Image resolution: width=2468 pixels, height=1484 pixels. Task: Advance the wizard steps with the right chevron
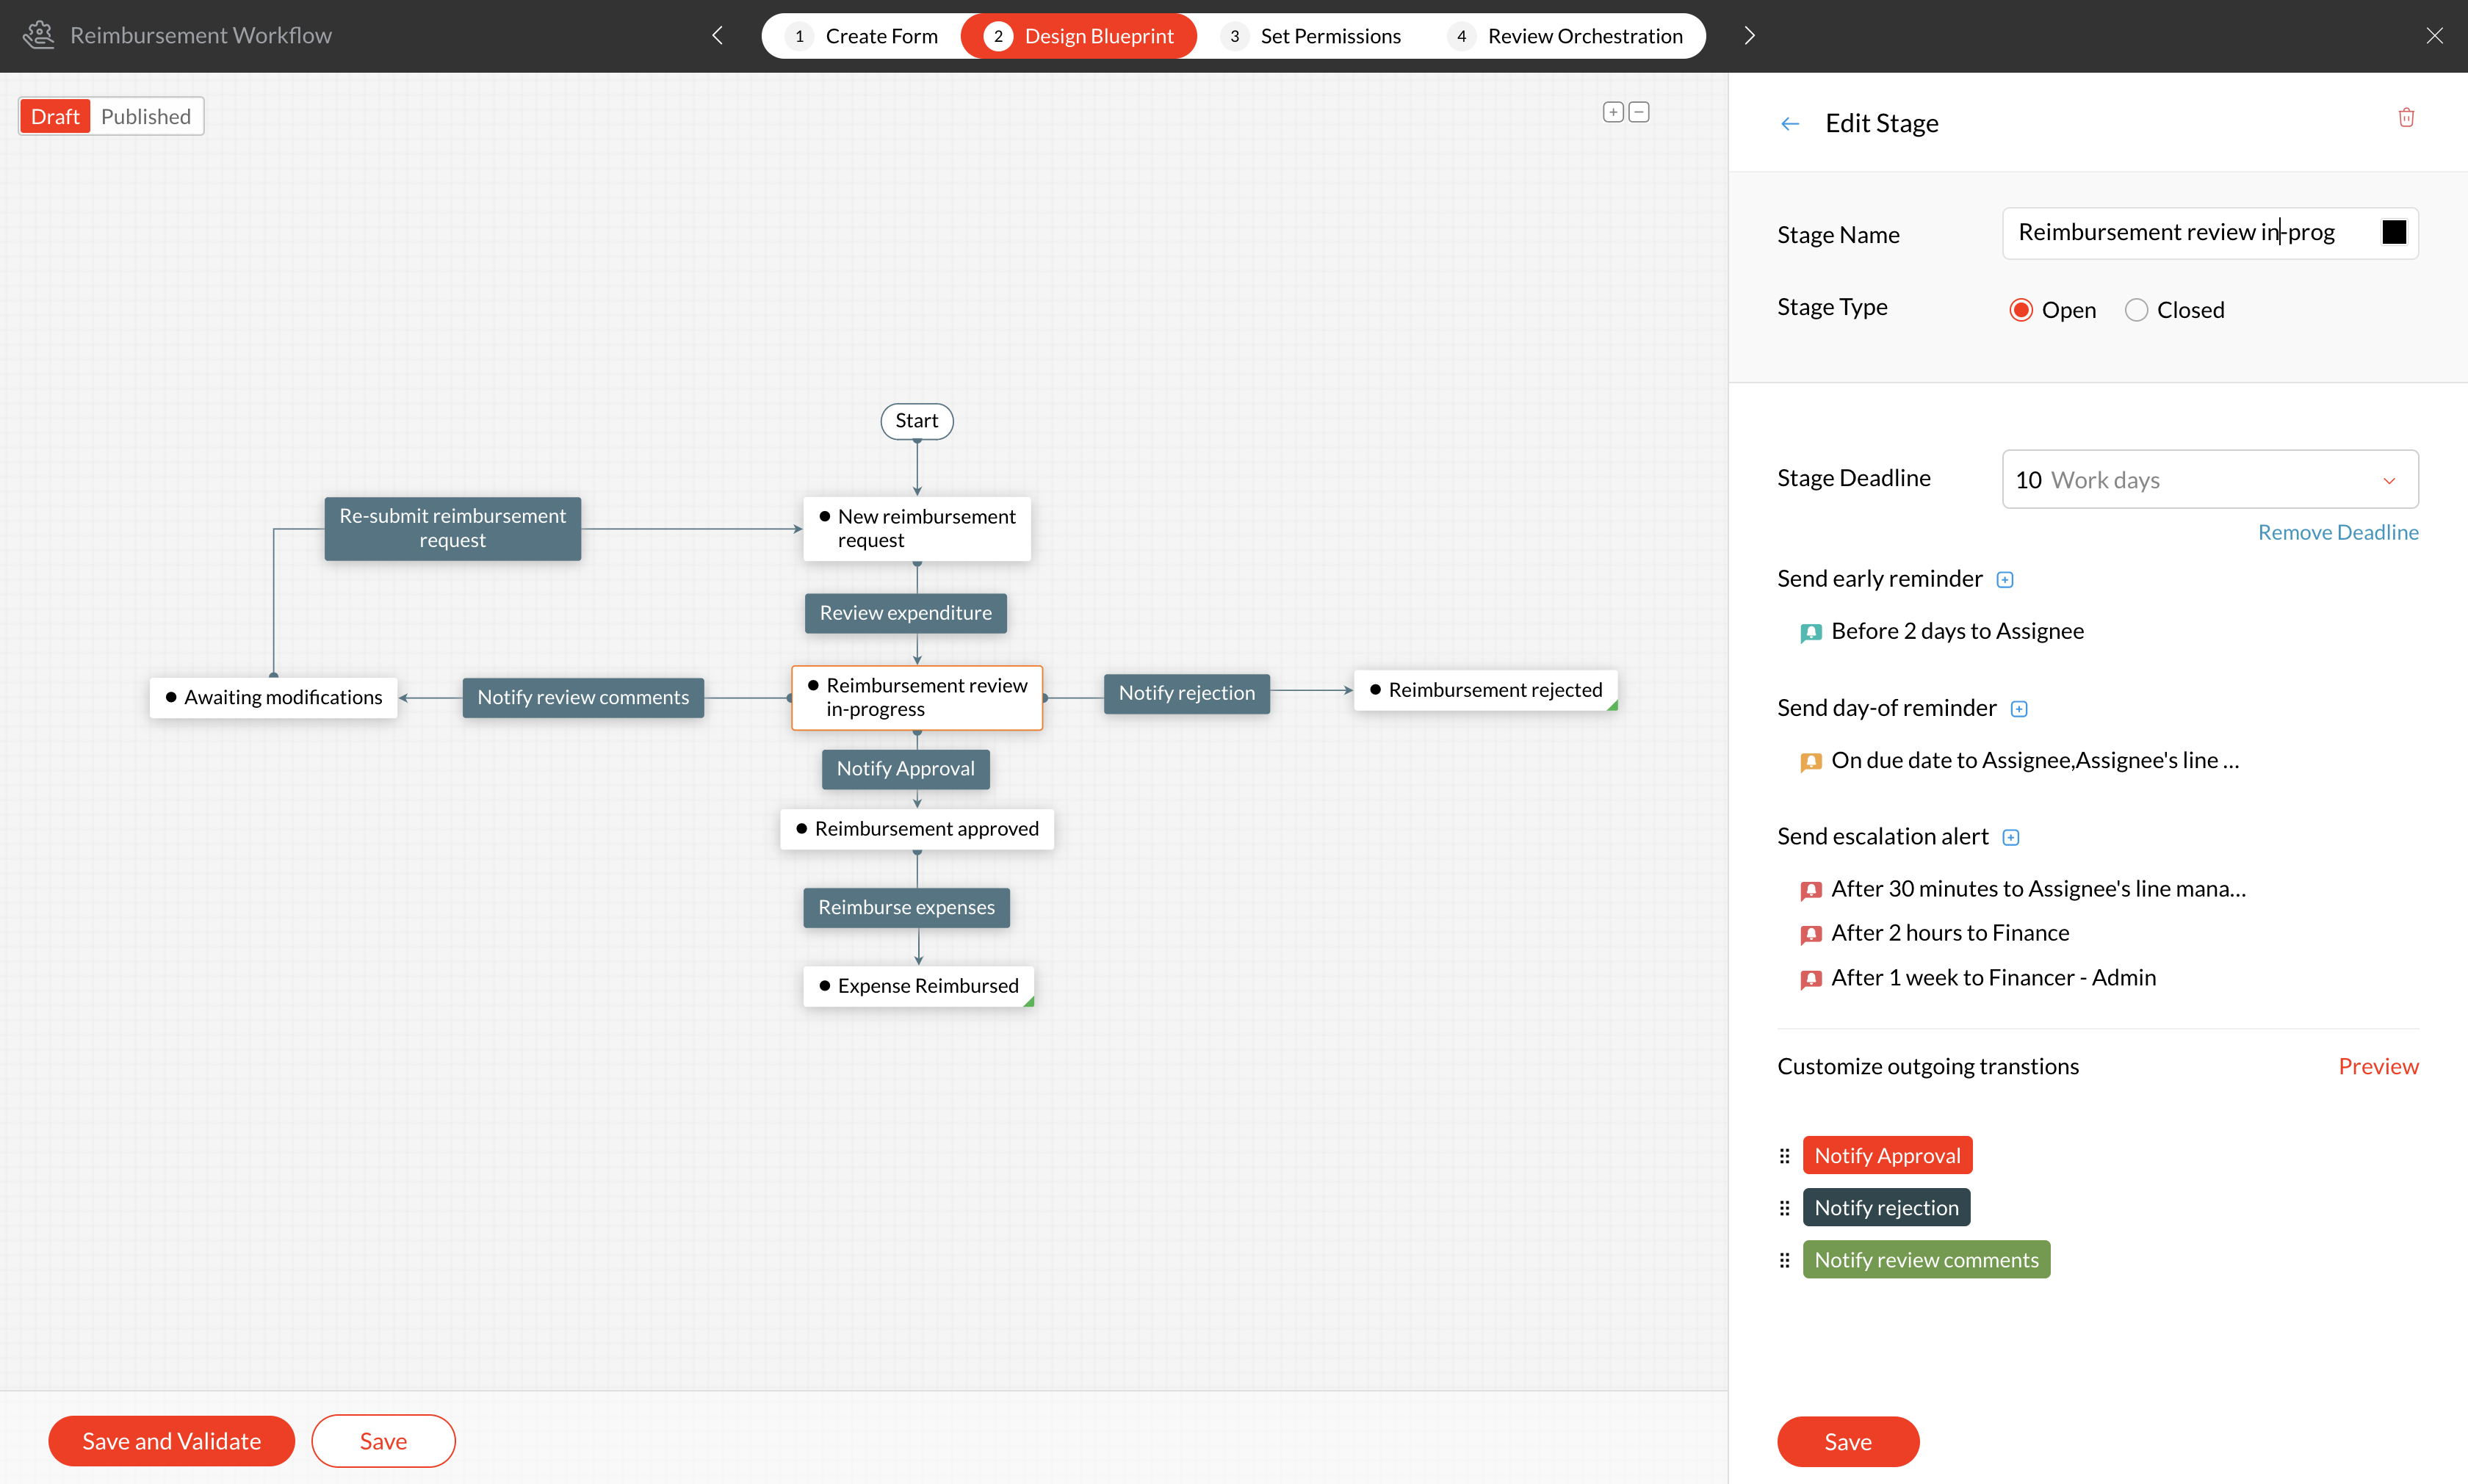pos(1749,36)
